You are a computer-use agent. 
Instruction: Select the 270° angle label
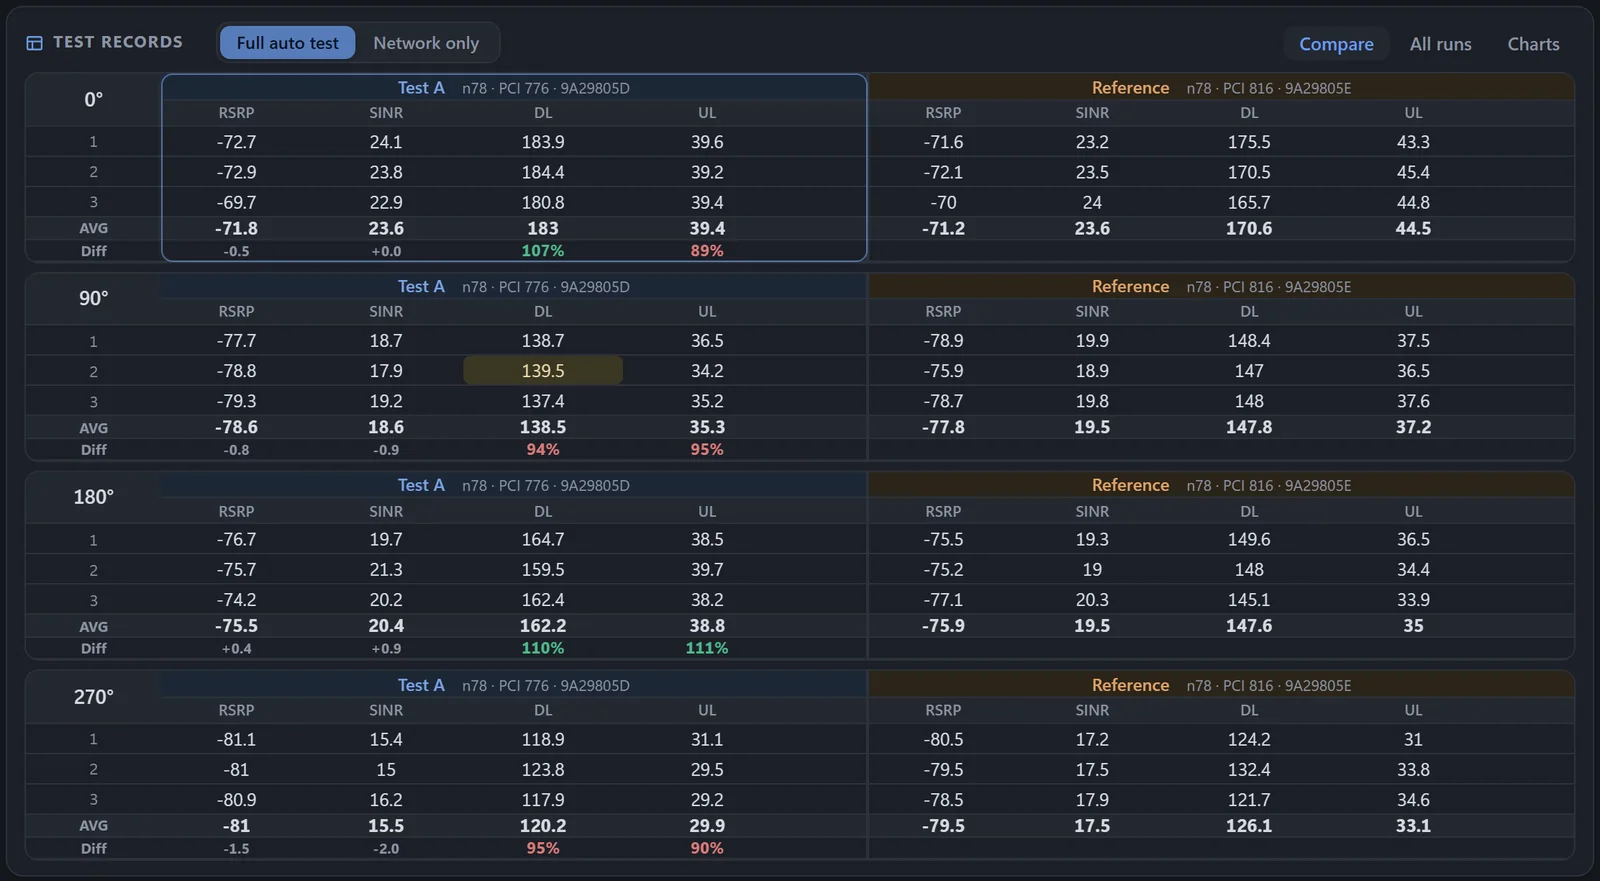(x=93, y=697)
